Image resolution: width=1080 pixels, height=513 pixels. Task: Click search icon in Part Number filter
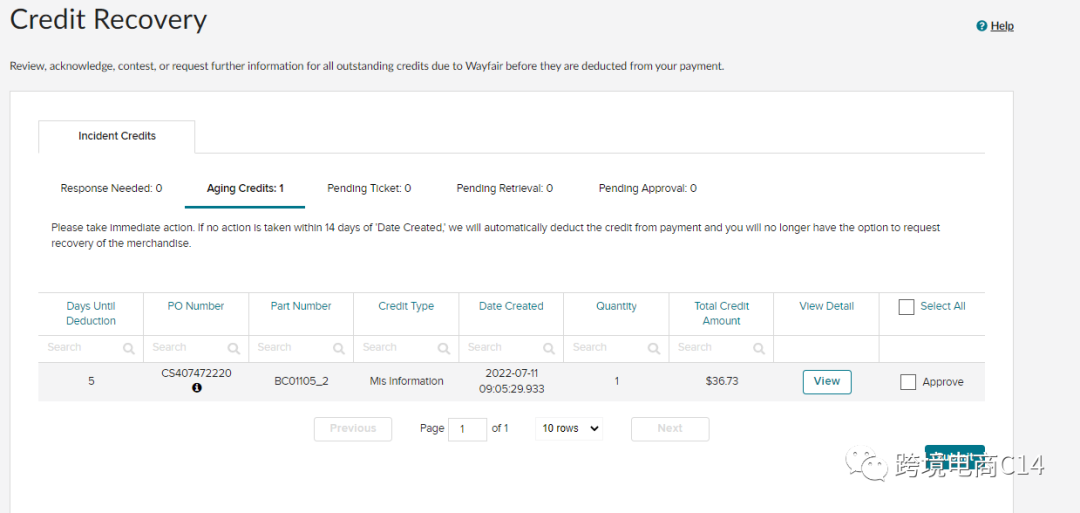pos(338,349)
